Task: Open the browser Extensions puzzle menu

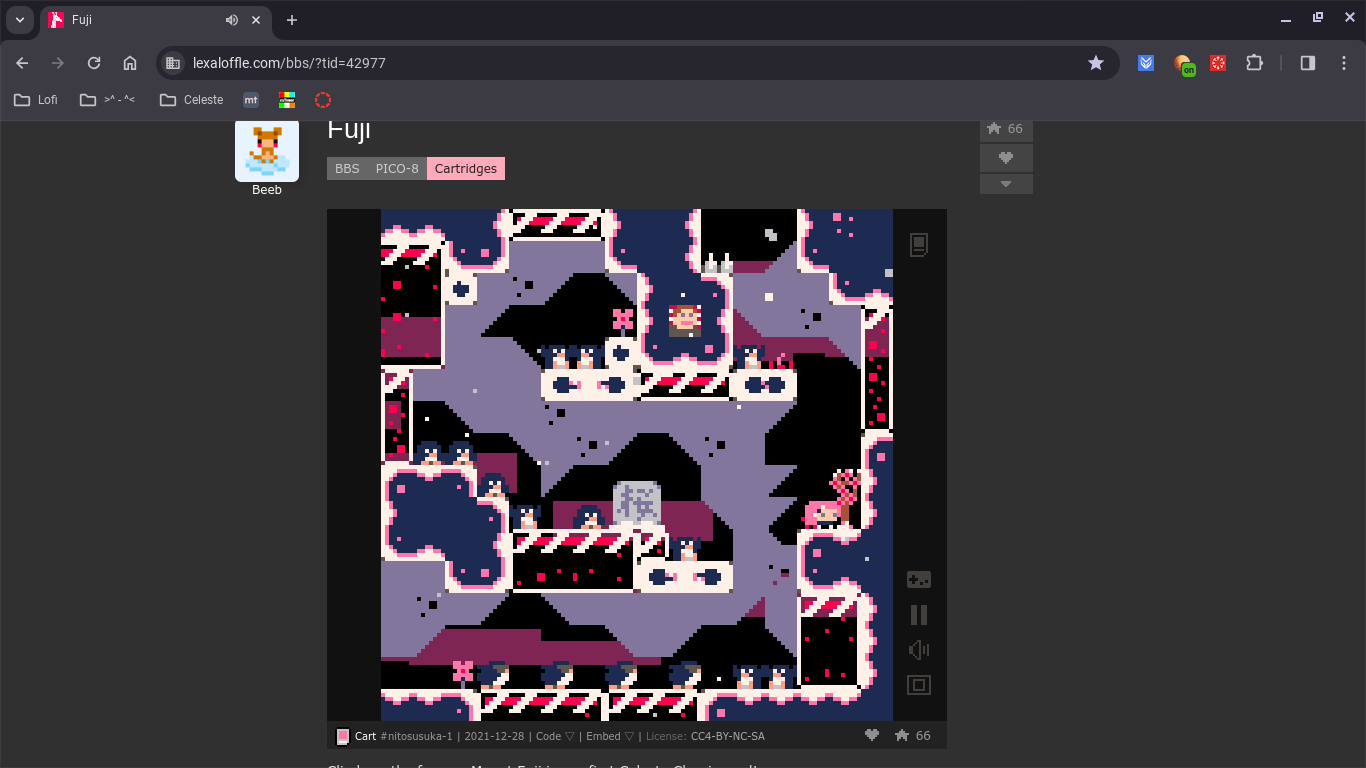Action: tap(1254, 63)
